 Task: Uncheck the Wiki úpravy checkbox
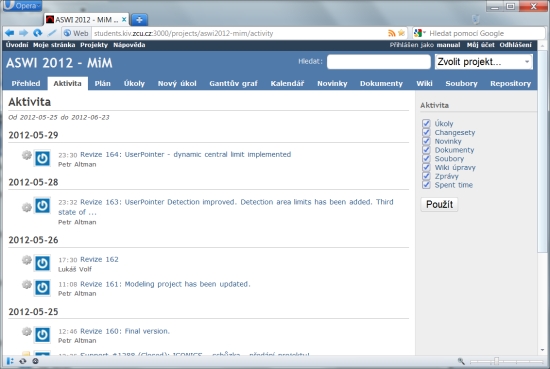pyautogui.click(x=426, y=167)
